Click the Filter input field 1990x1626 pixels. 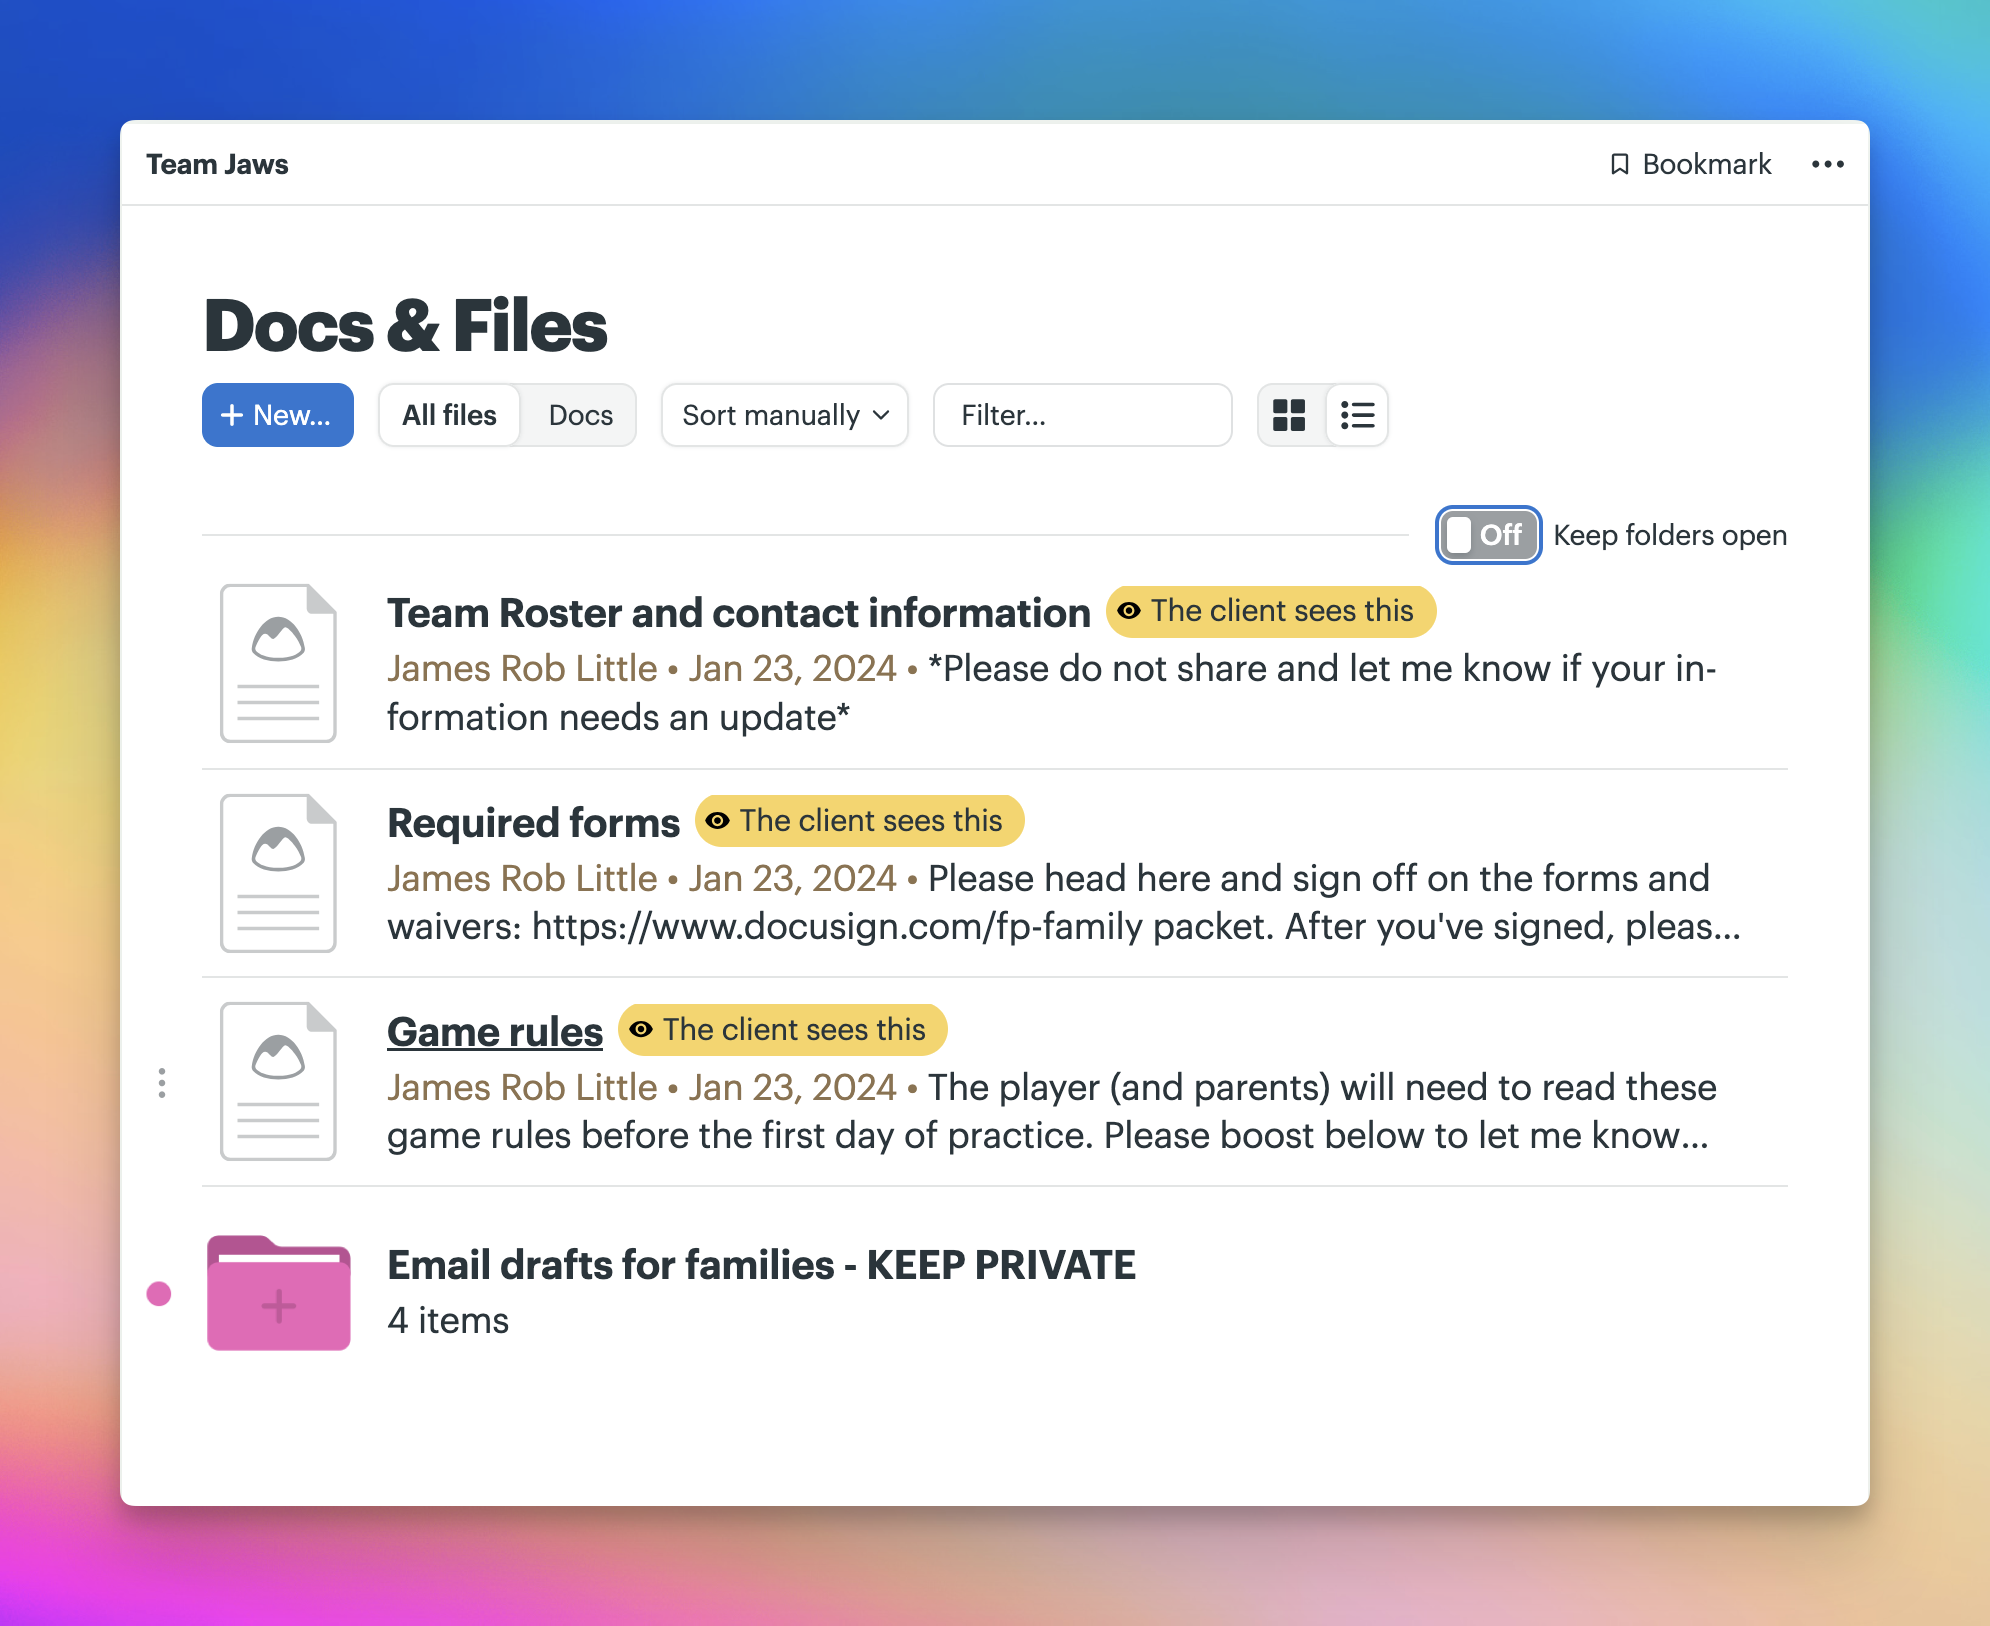click(1082, 415)
